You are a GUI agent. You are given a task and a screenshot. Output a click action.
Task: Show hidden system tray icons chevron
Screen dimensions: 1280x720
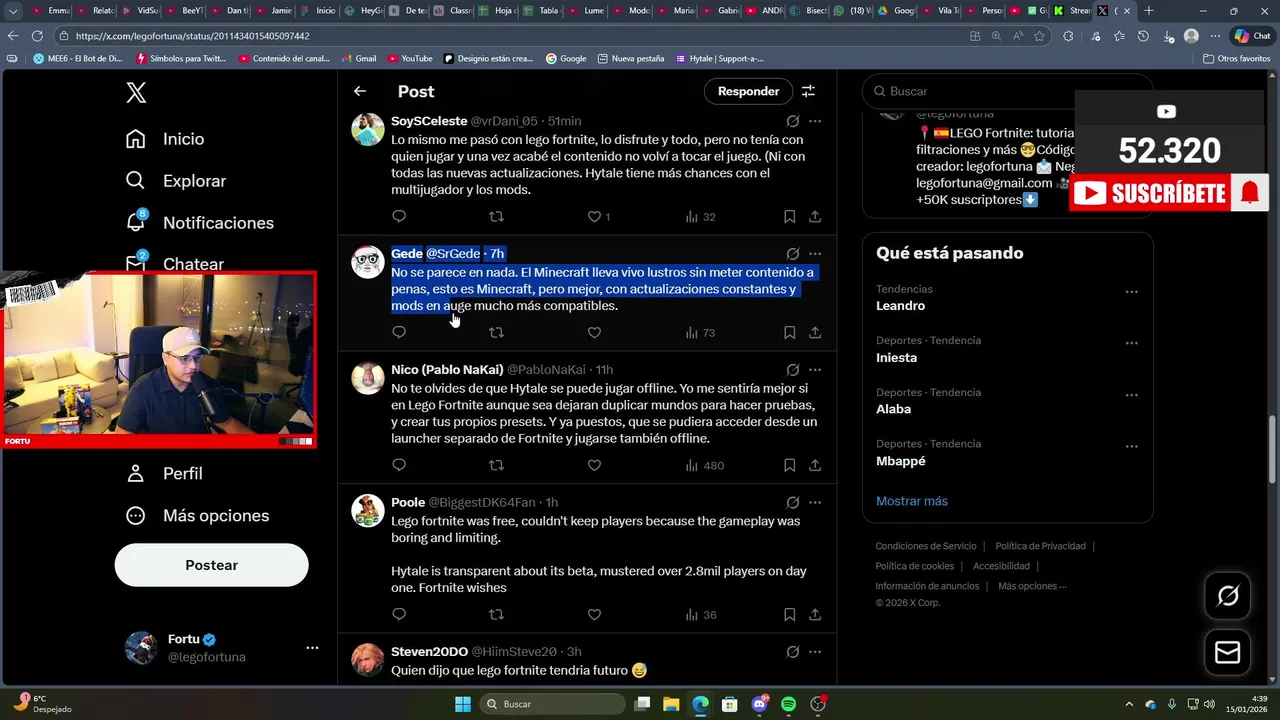pyautogui.click(x=1129, y=704)
